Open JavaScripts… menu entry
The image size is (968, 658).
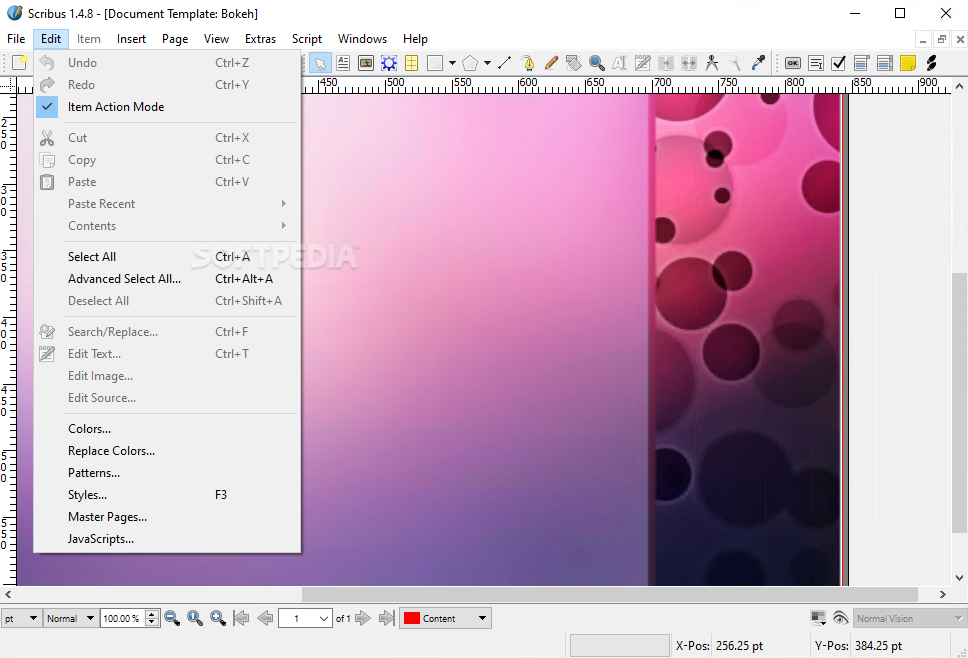167,539
